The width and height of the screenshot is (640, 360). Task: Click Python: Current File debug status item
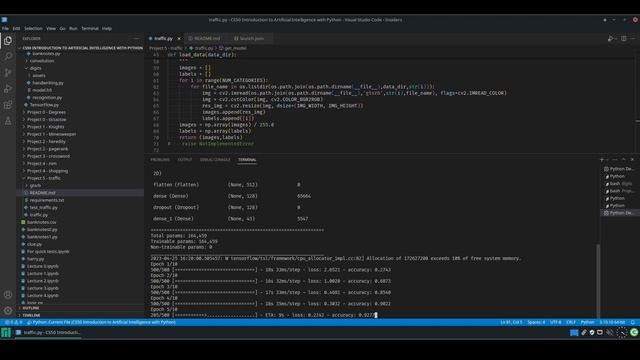pyautogui.click(x=102, y=322)
